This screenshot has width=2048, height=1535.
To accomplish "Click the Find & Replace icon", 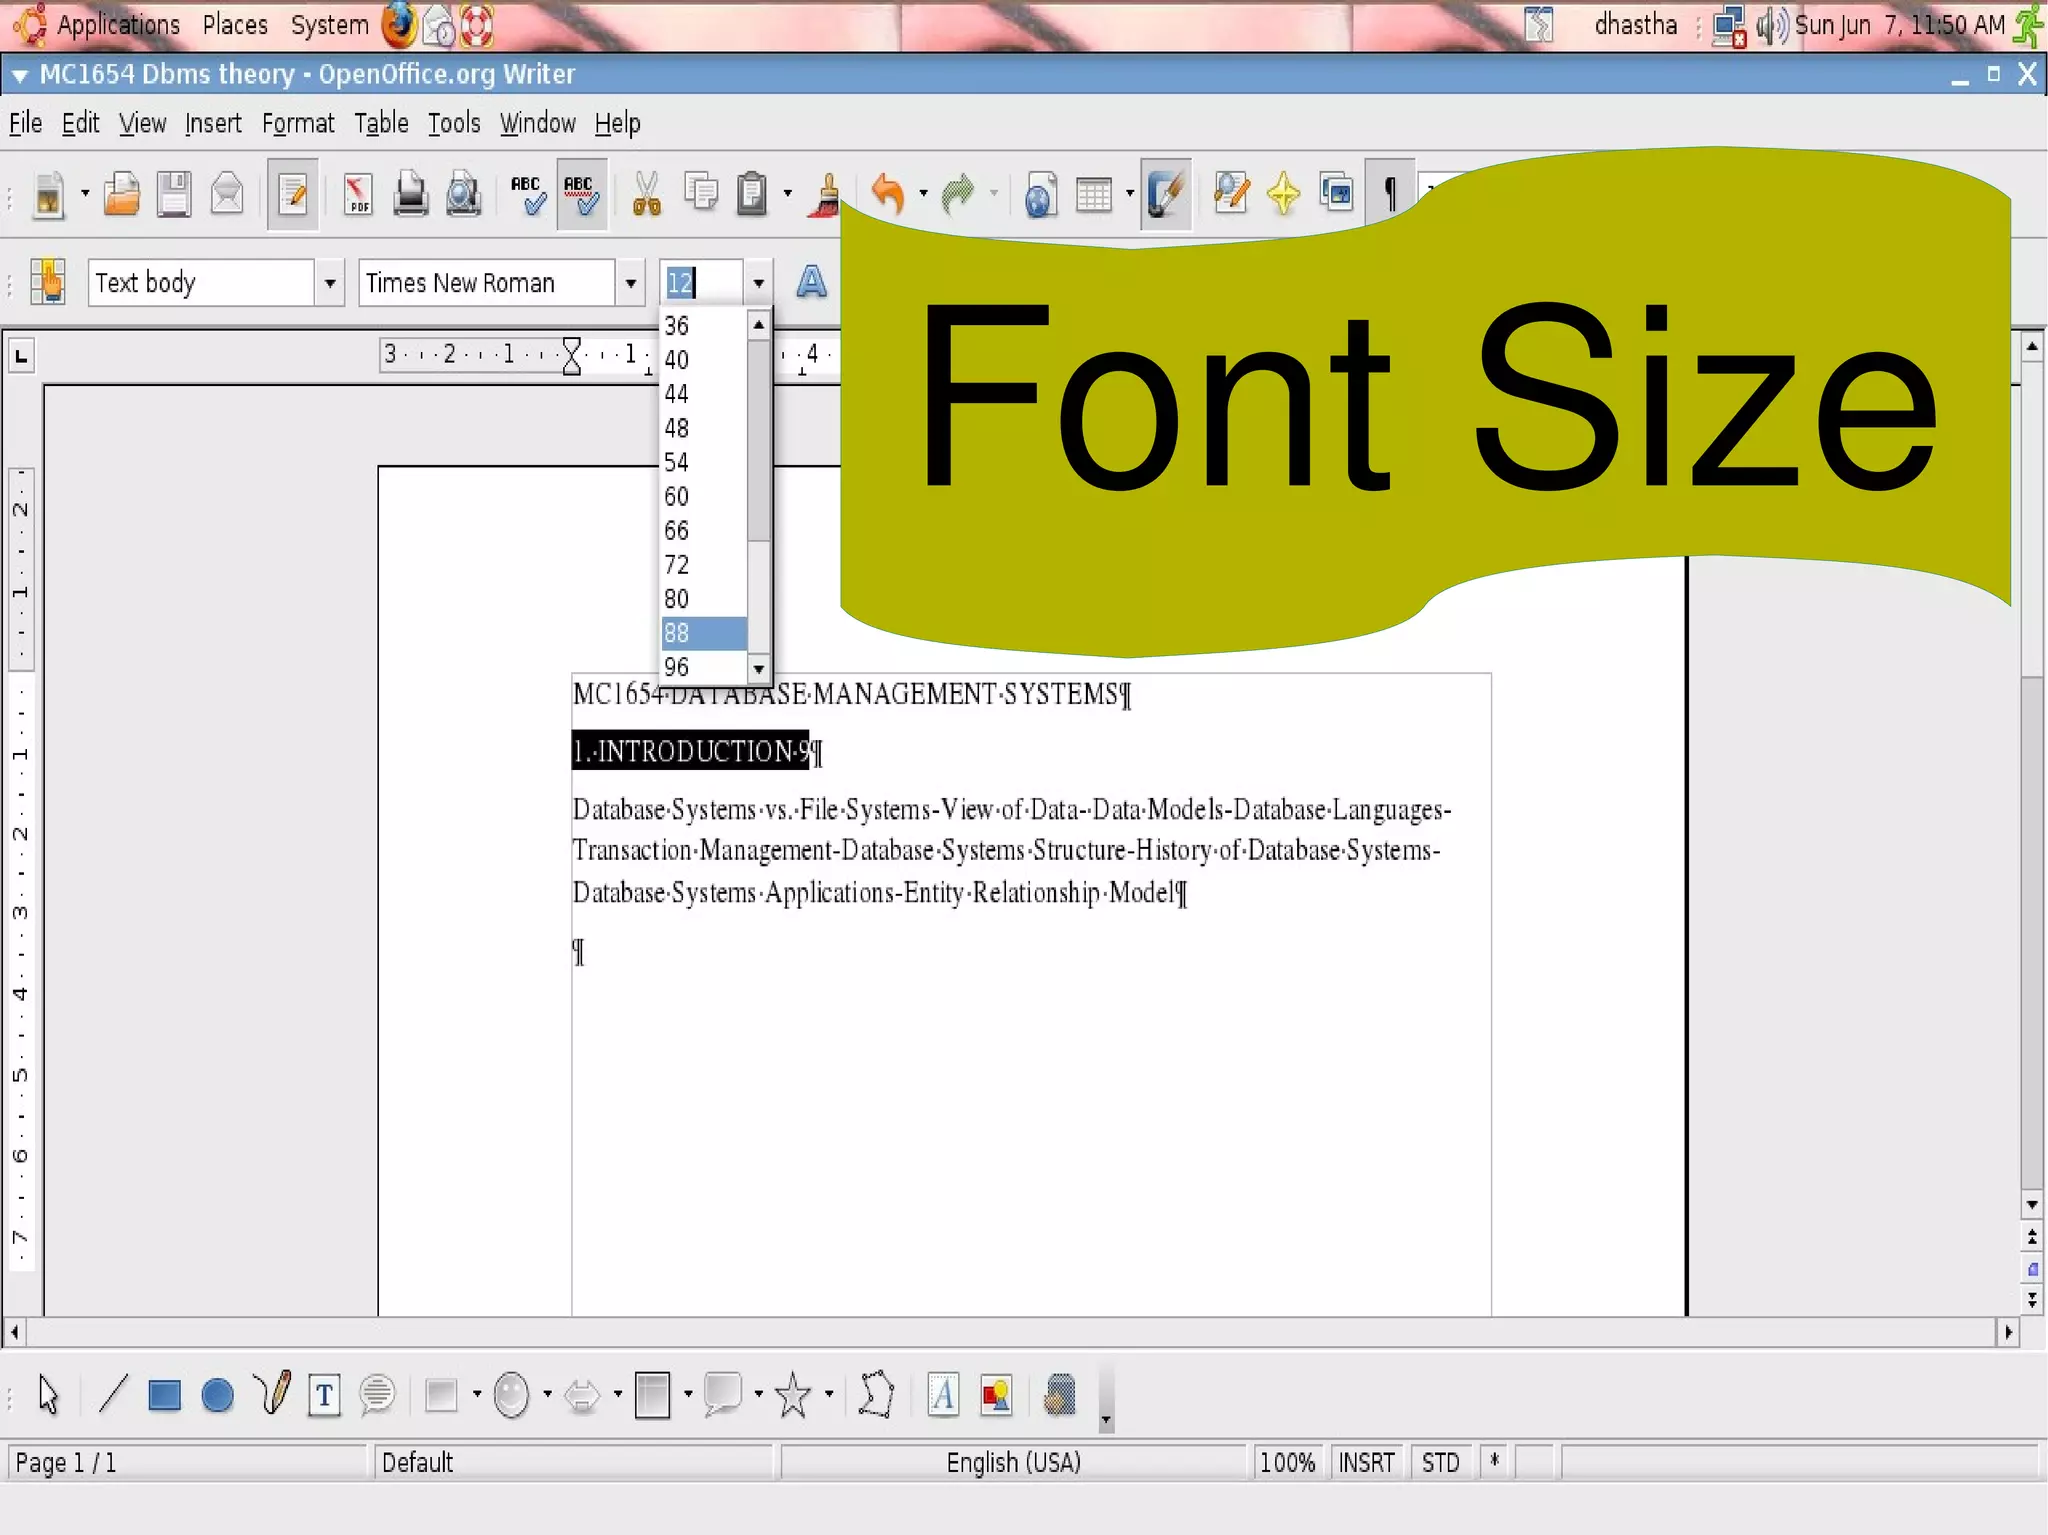I will point(1231,192).
